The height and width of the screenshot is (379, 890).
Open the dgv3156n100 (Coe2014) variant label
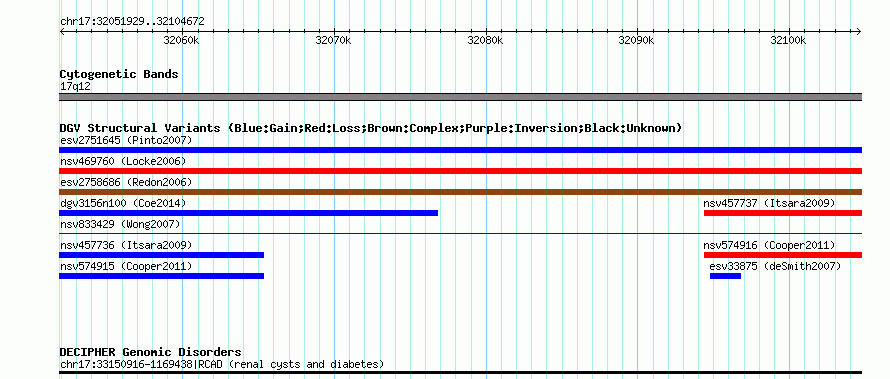pyautogui.click(x=123, y=203)
